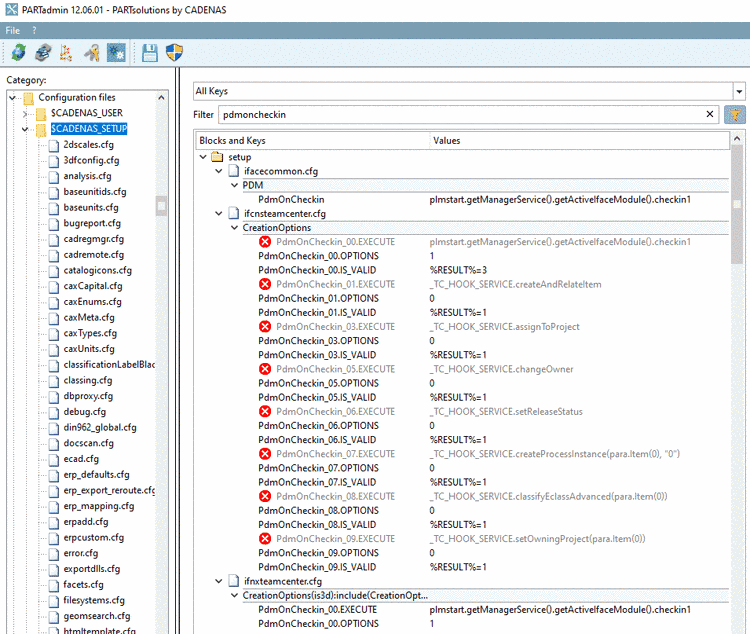
Task: Click the ifacecommon.cfg file icon
Action: click(234, 171)
